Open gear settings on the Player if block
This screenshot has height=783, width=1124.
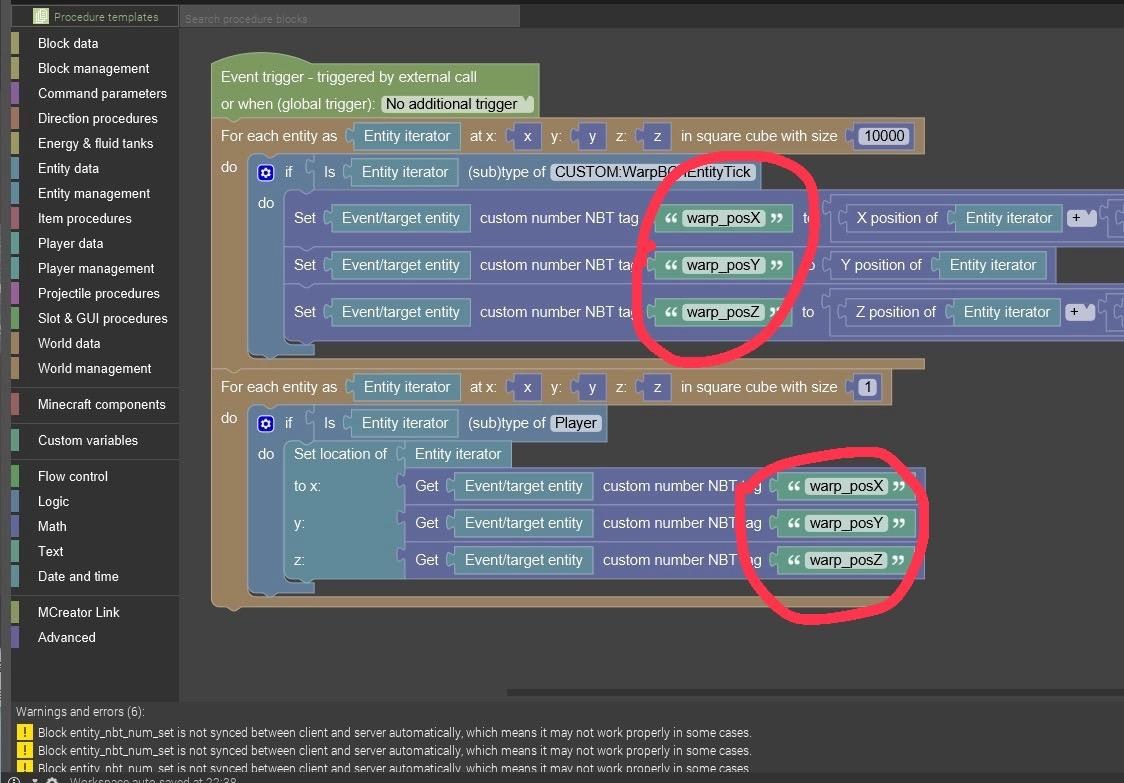coord(265,424)
